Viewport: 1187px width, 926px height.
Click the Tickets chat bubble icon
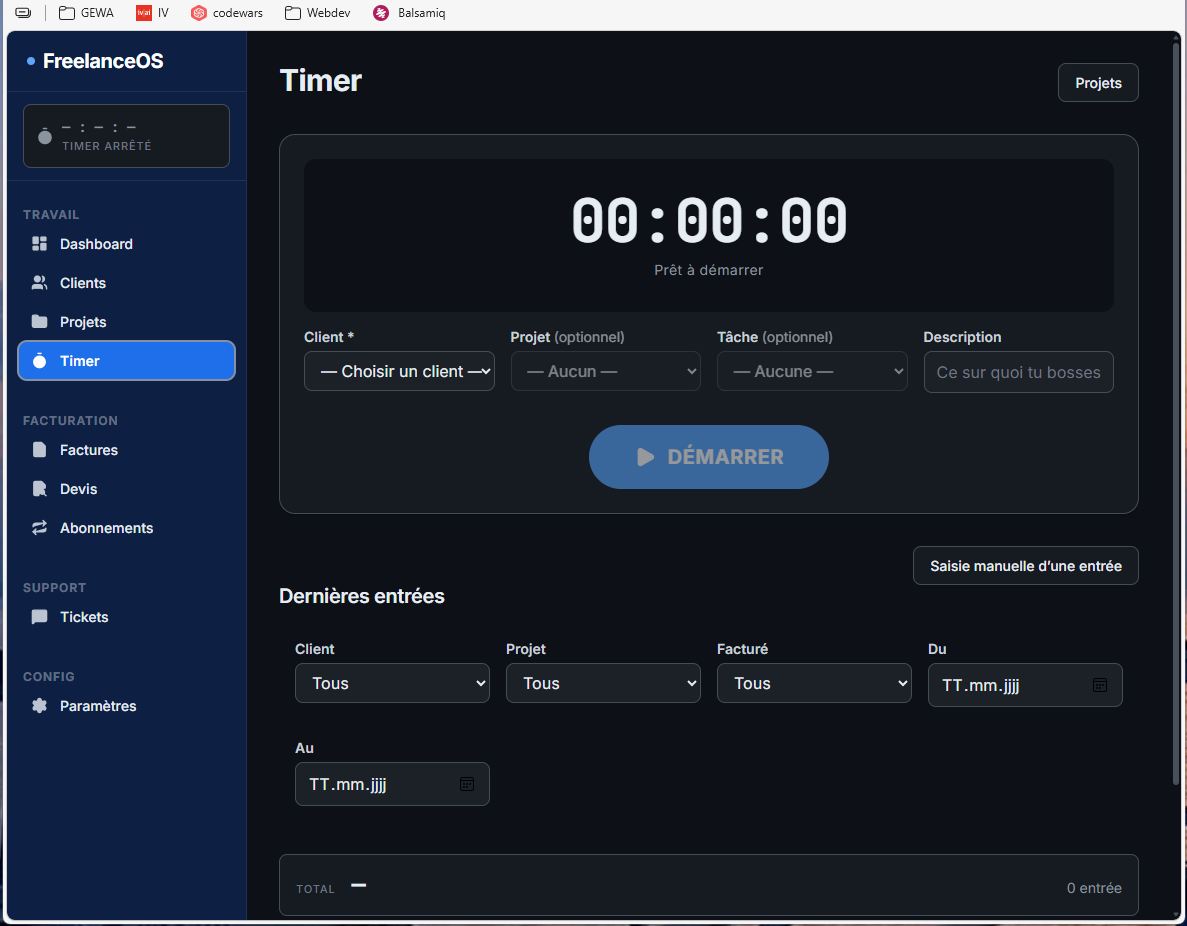[x=40, y=617]
